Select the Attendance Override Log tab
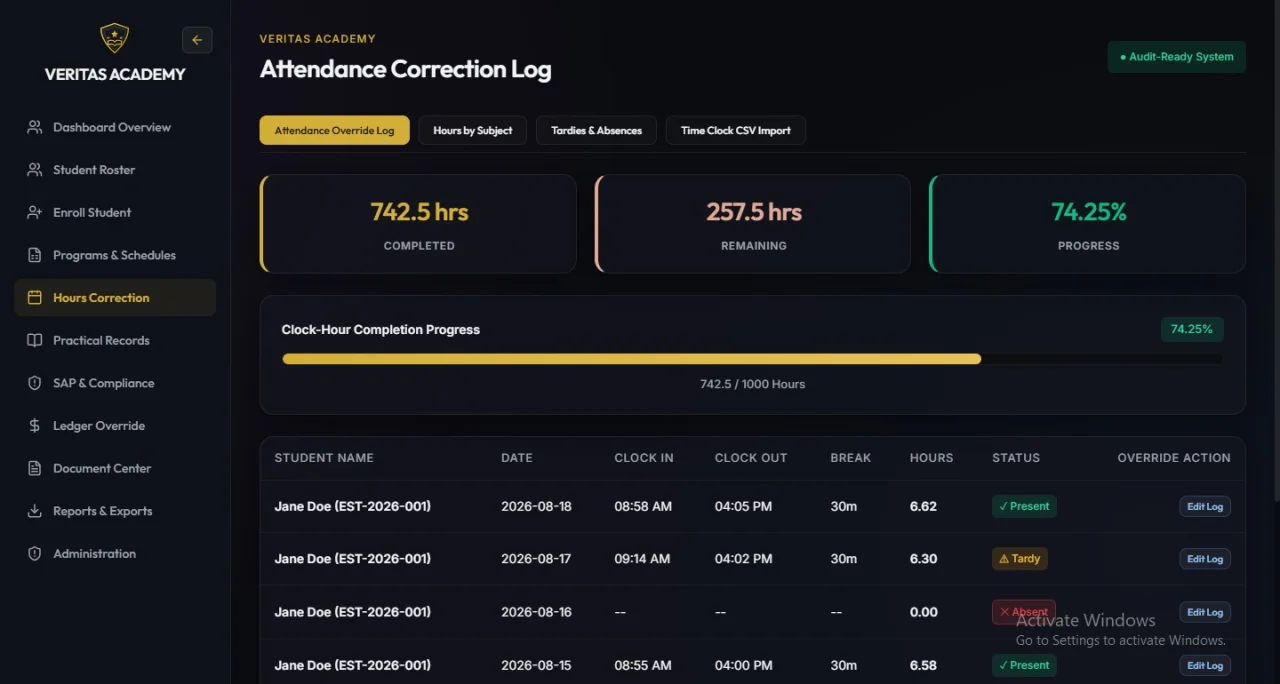This screenshot has height=684, width=1280. [x=334, y=130]
